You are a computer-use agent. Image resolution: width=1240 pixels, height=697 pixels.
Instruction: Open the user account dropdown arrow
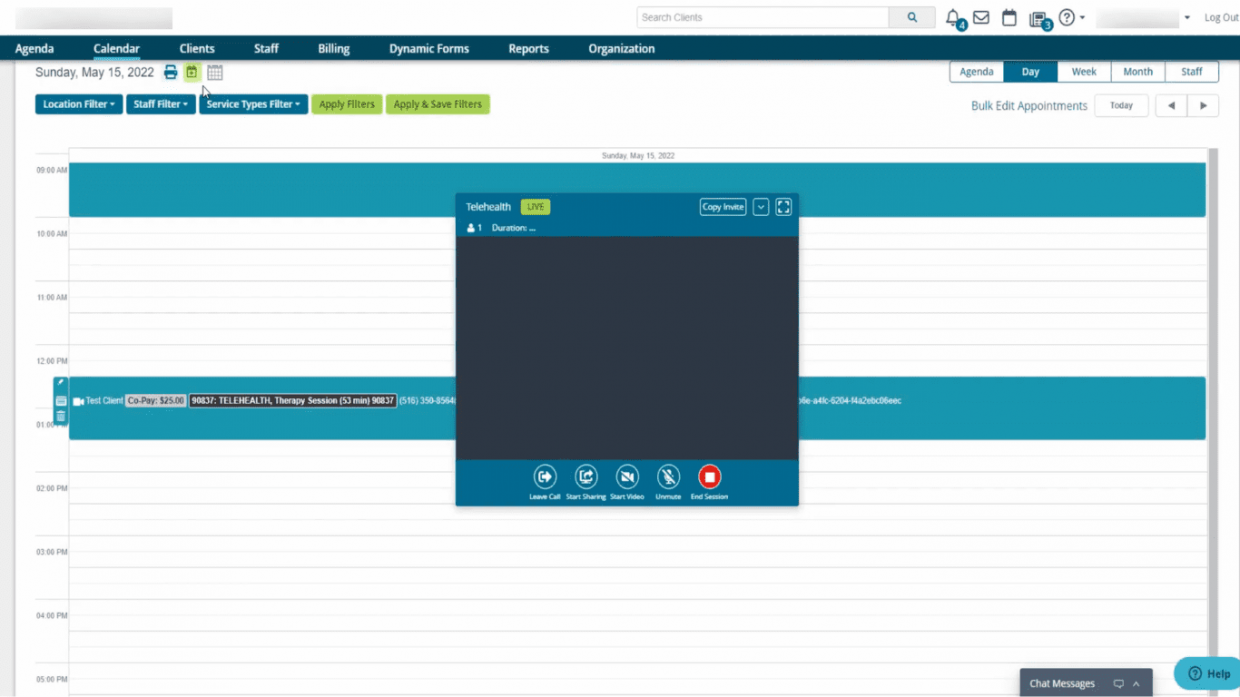pos(1187,18)
